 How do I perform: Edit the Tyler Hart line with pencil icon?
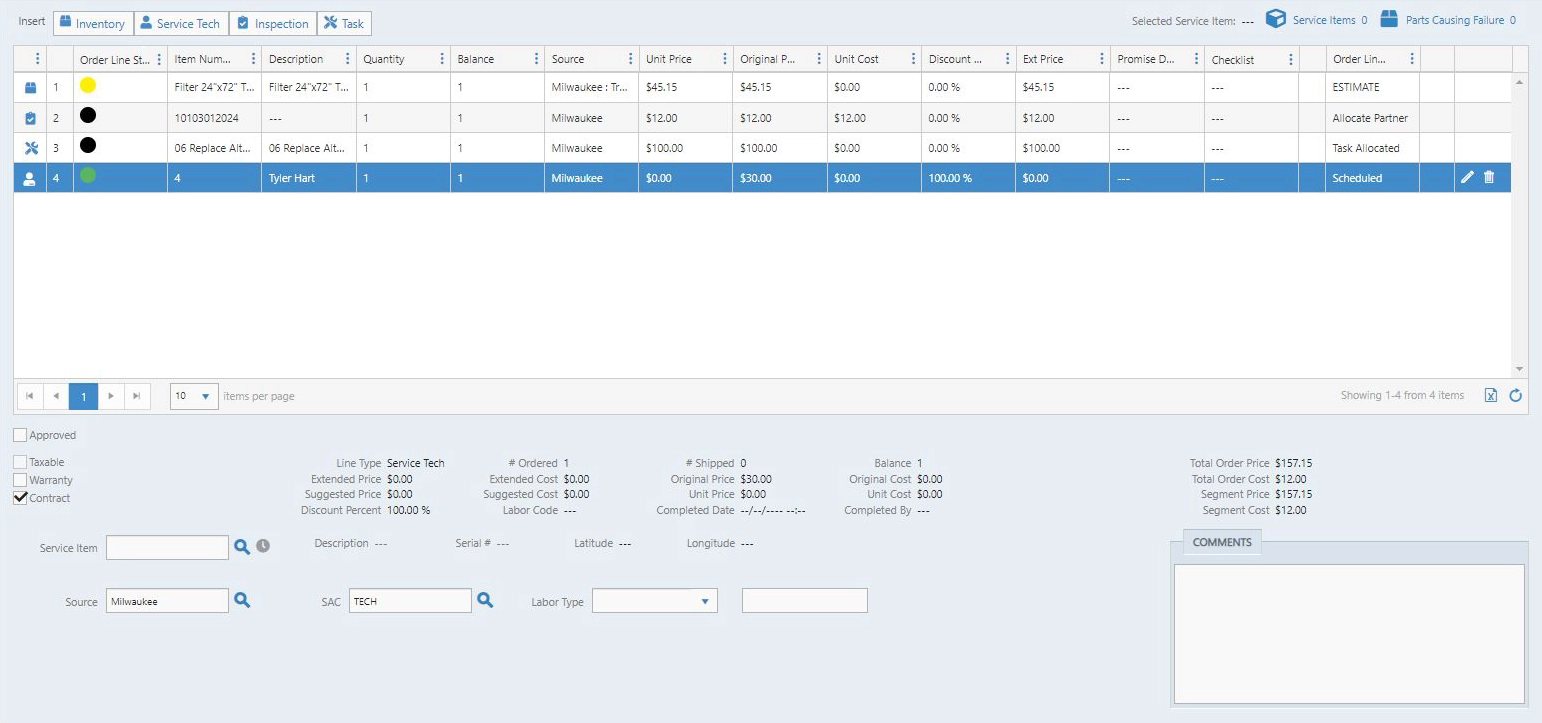click(1467, 177)
